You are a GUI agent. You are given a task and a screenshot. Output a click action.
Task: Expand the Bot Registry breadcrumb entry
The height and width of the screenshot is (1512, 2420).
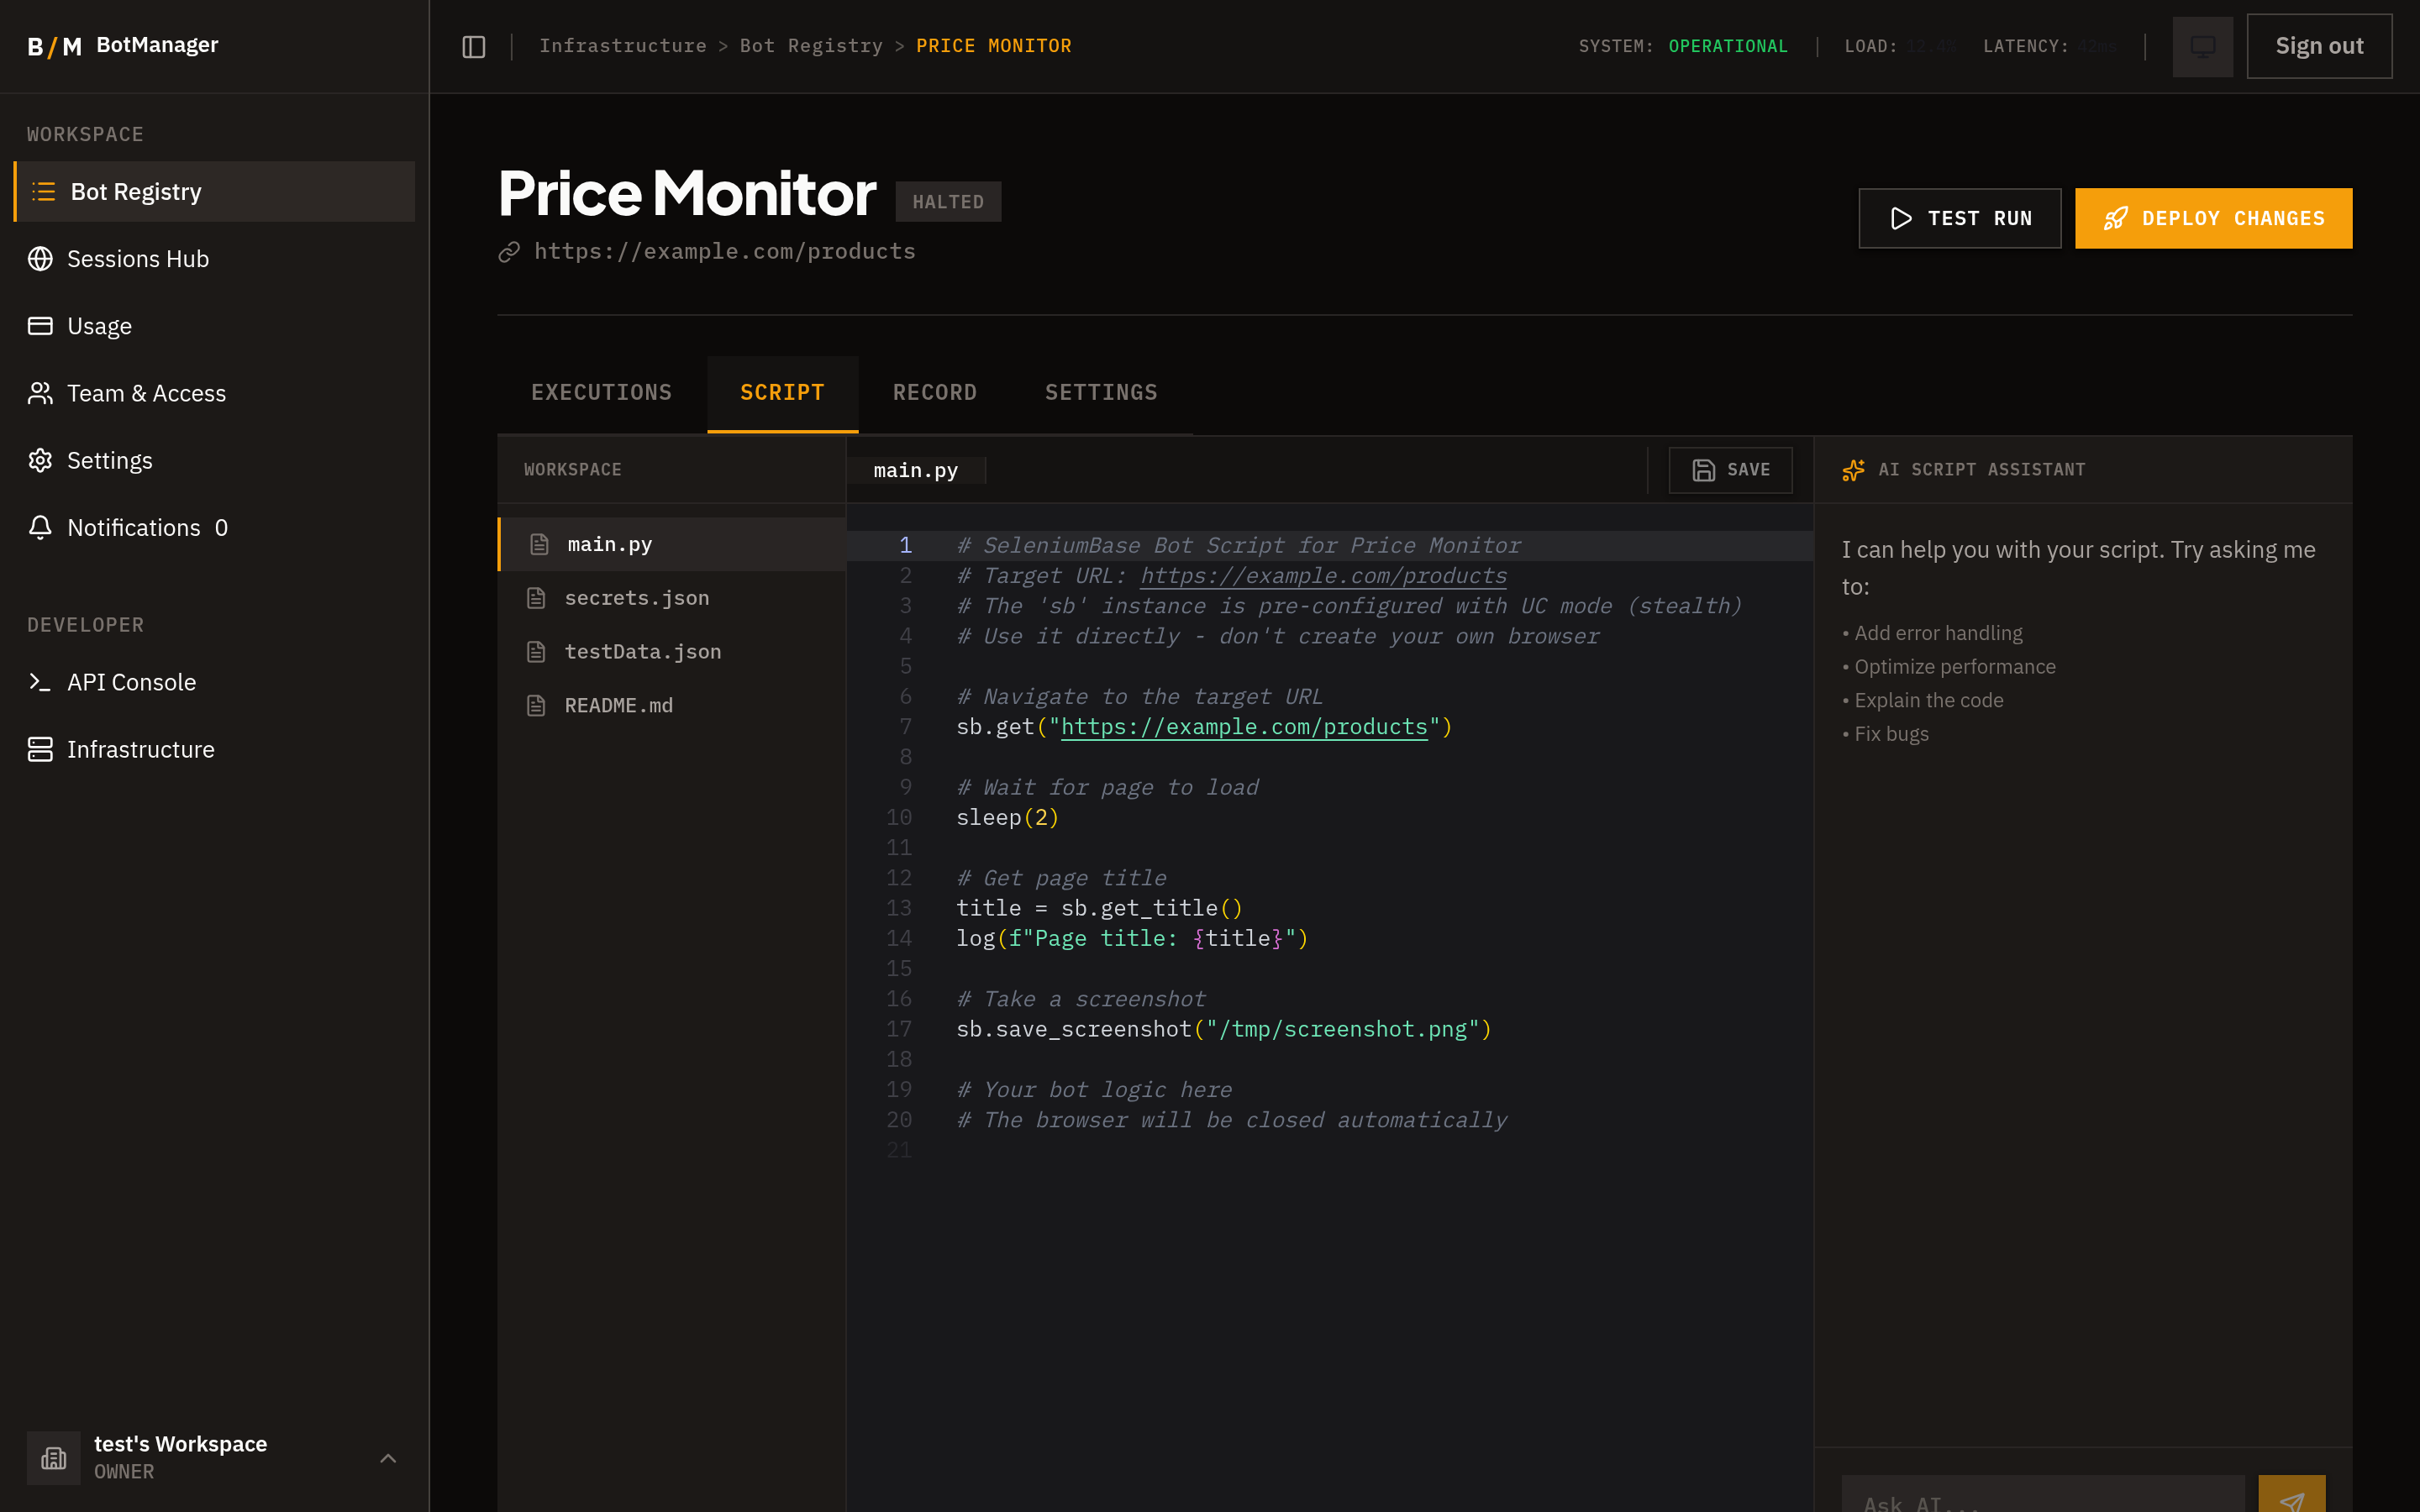[811, 45]
